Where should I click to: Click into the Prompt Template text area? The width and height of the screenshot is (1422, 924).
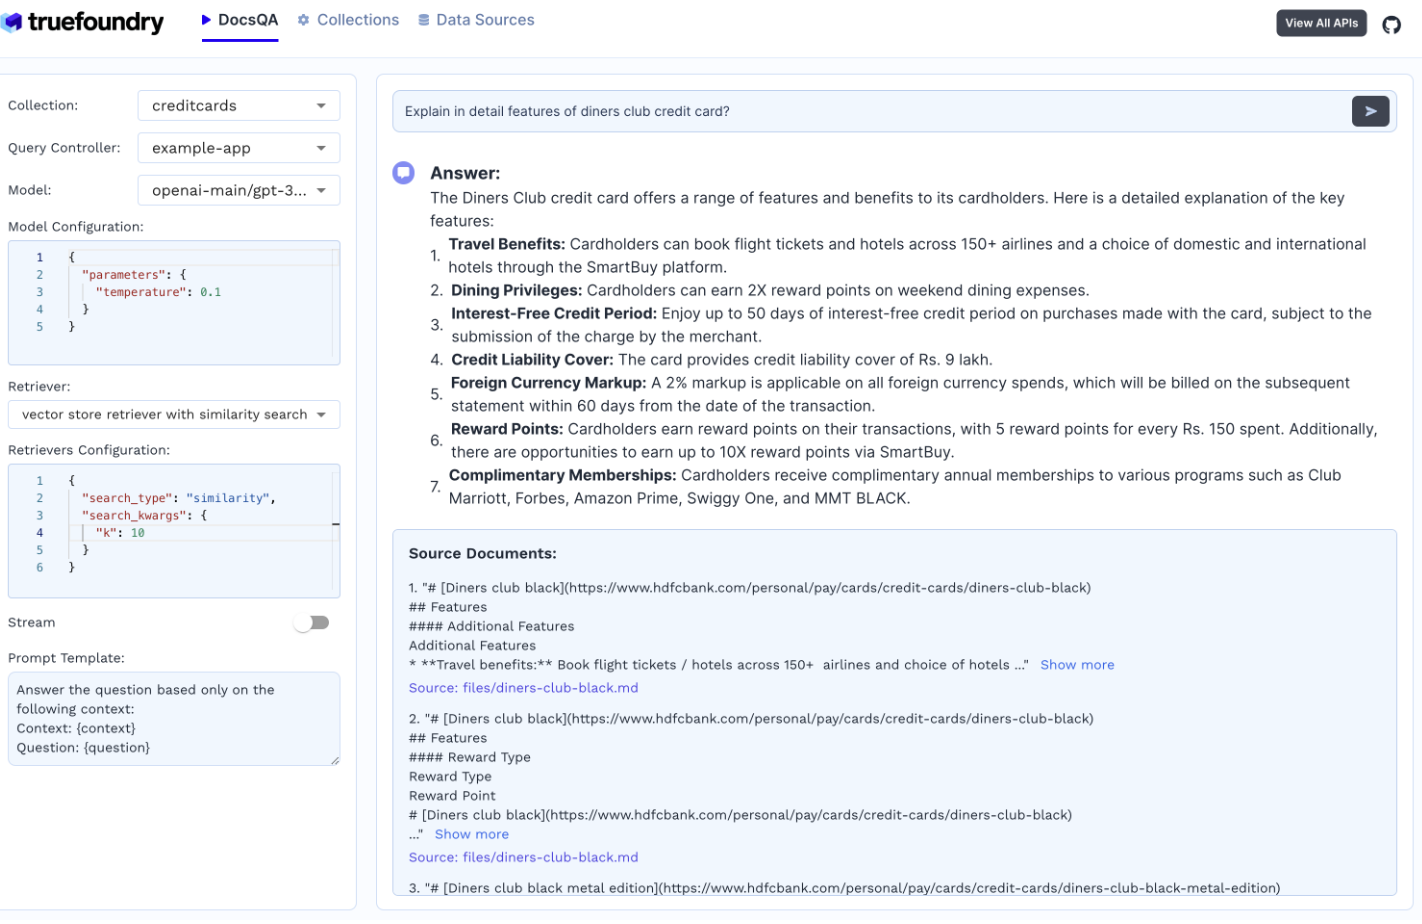click(x=174, y=719)
